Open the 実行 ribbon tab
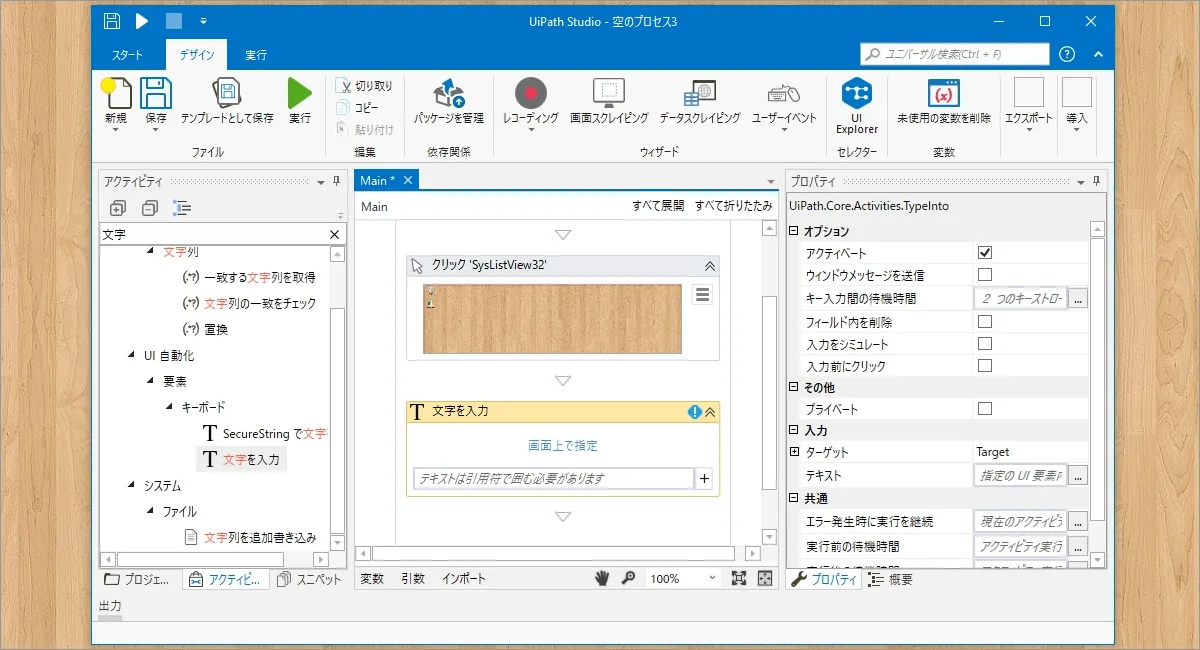The width and height of the screenshot is (1200, 650). (x=256, y=55)
